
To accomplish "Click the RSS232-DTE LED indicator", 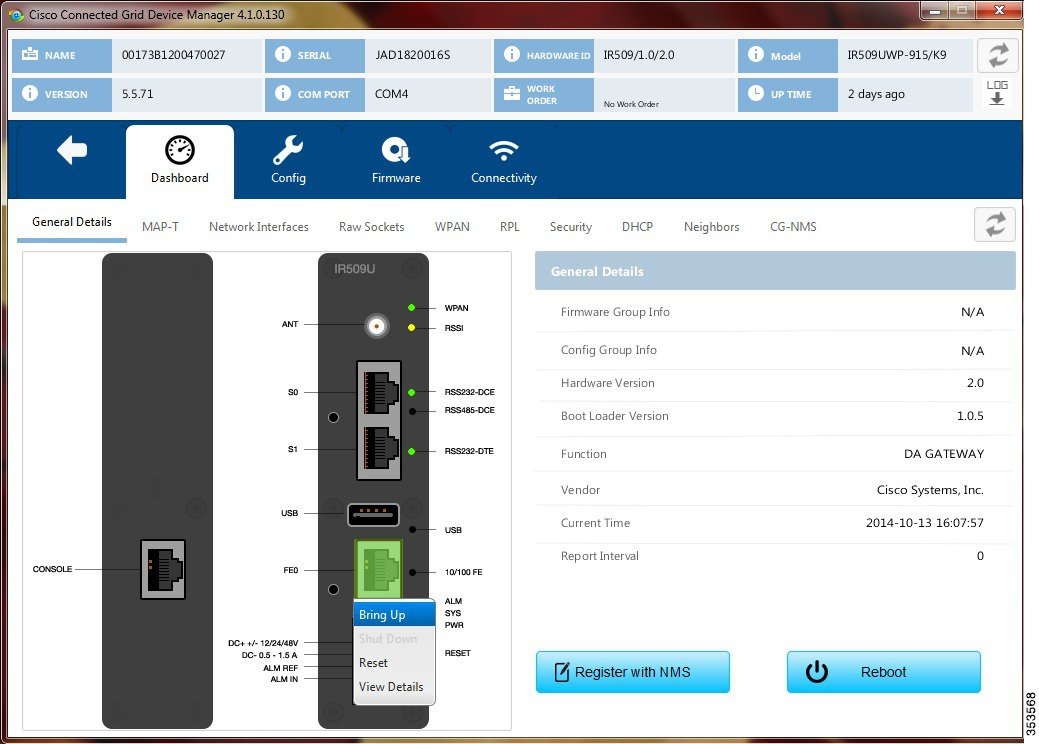I will [x=411, y=451].
